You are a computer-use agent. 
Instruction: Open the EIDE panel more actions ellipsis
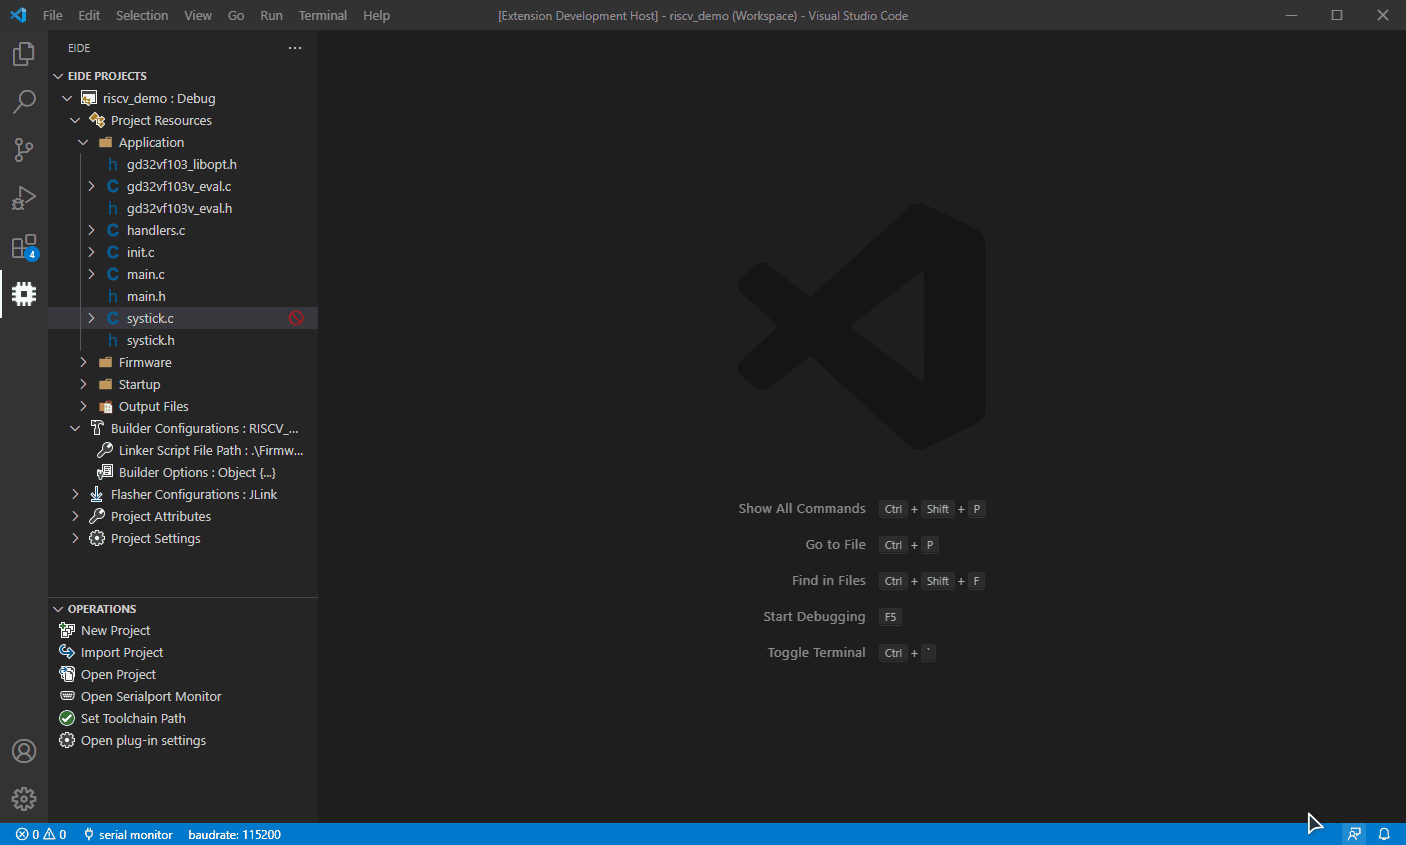(295, 48)
